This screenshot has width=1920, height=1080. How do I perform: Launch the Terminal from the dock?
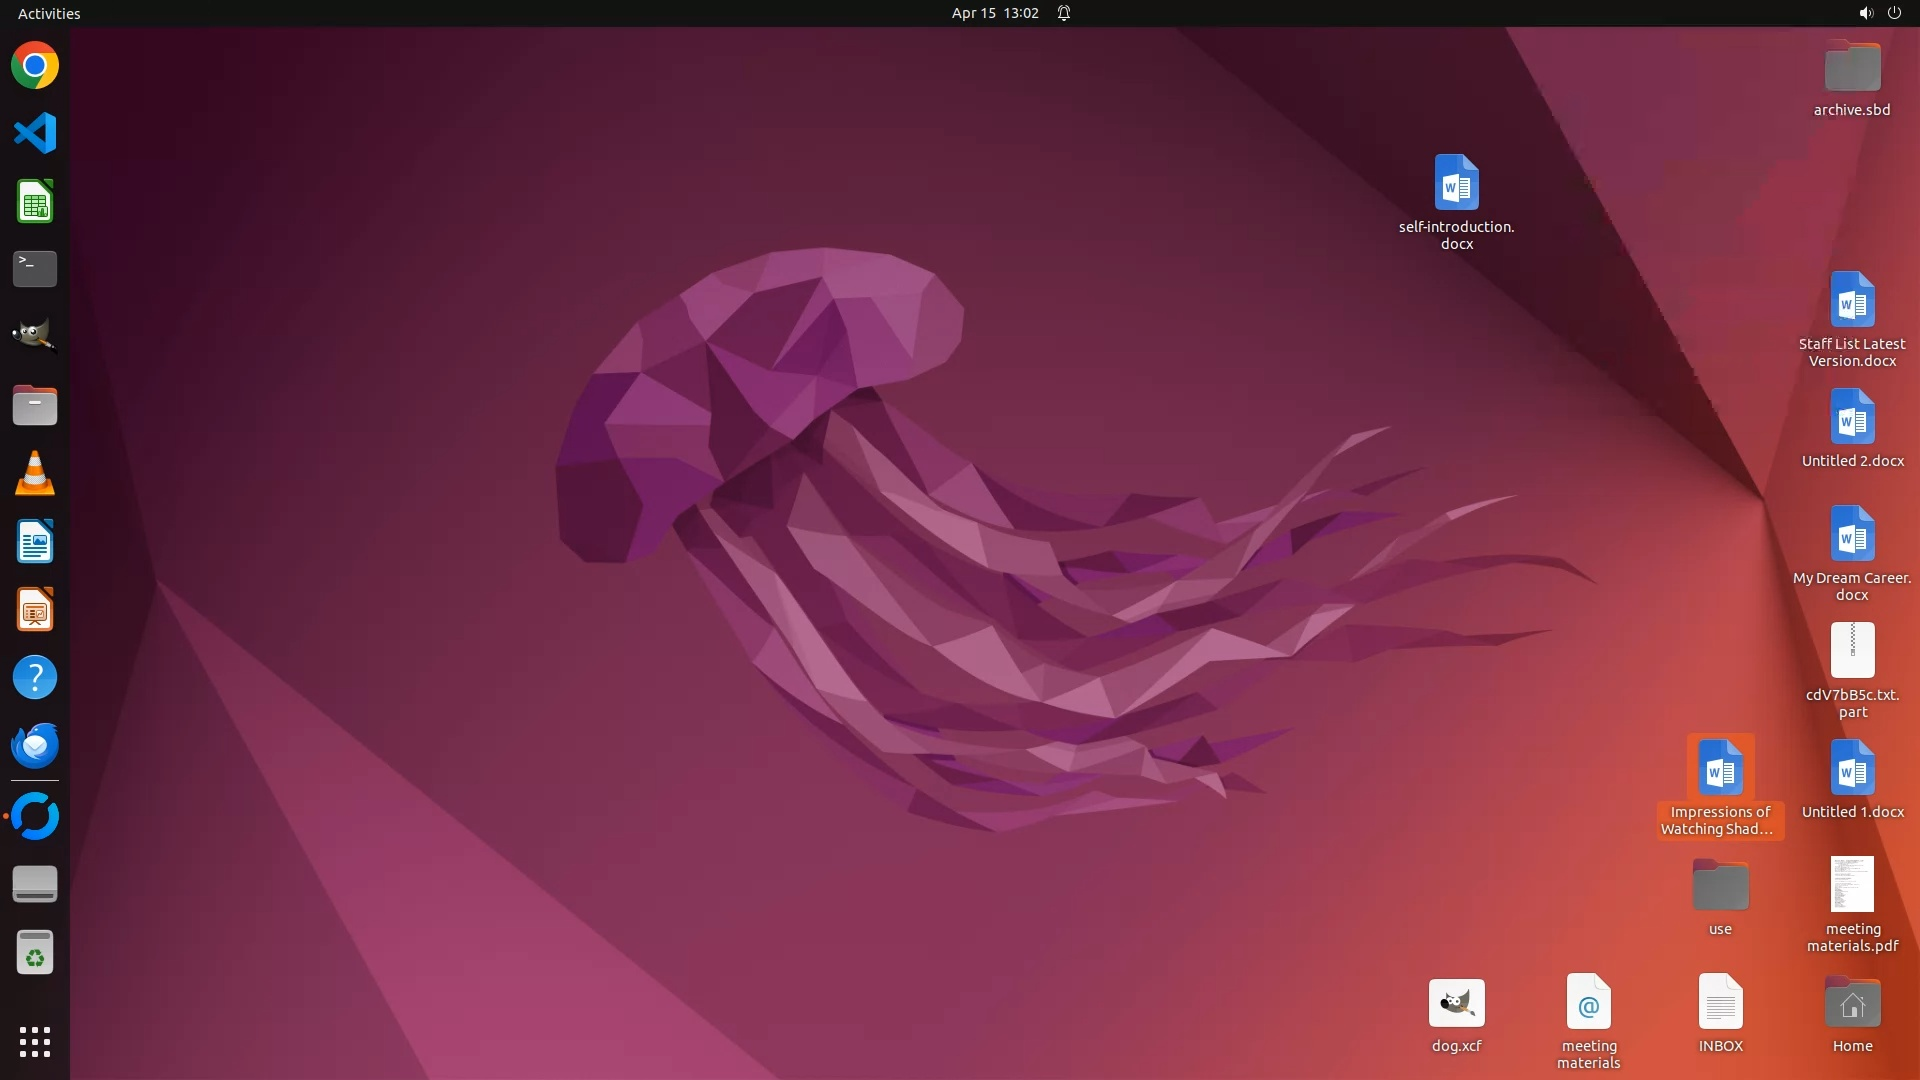coord(35,269)
